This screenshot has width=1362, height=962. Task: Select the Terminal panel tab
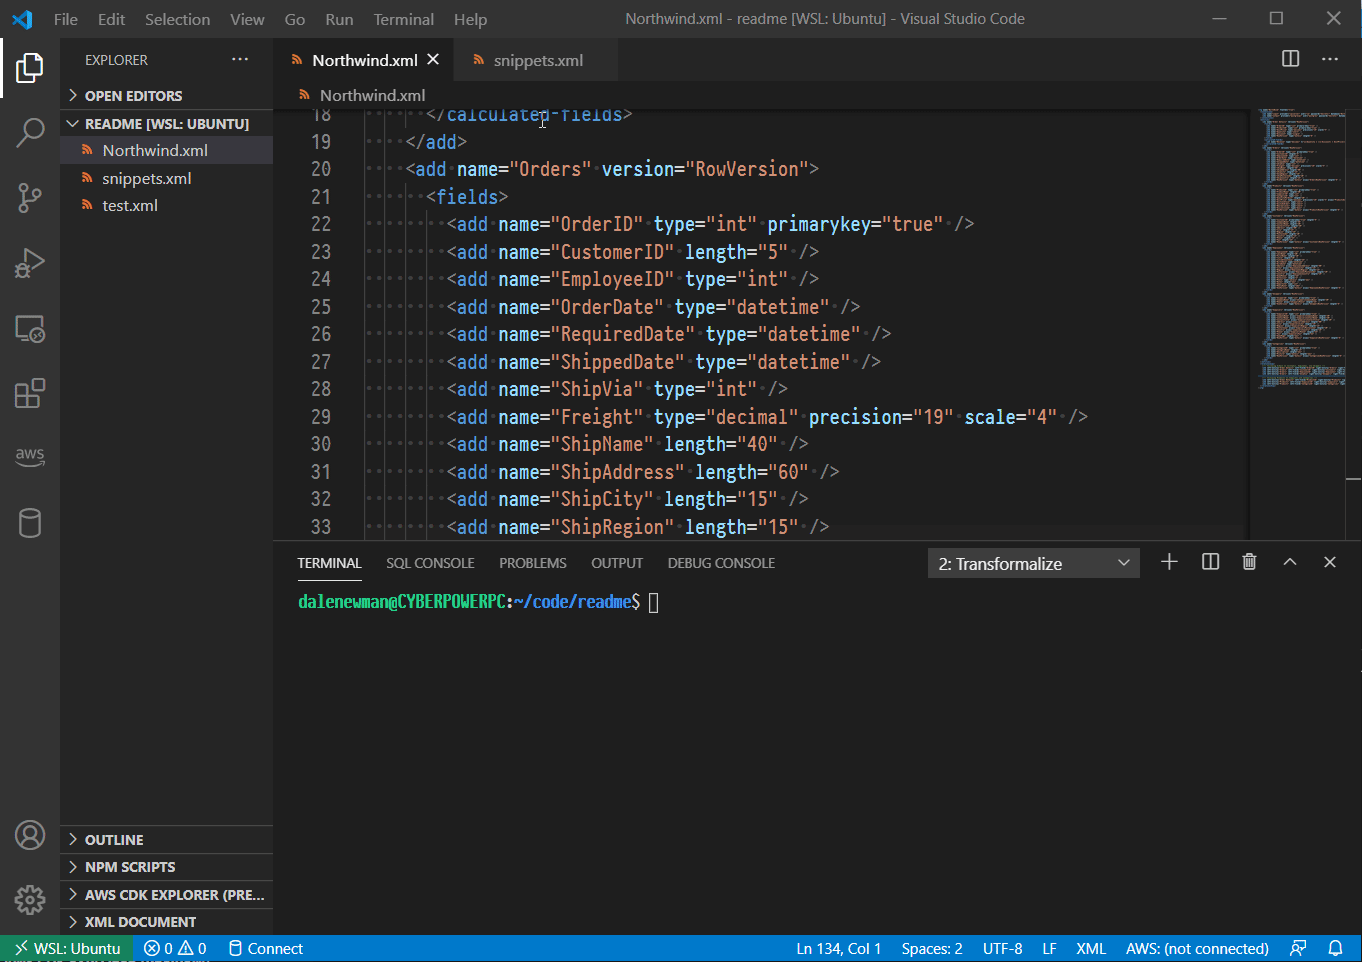[329, 563]
